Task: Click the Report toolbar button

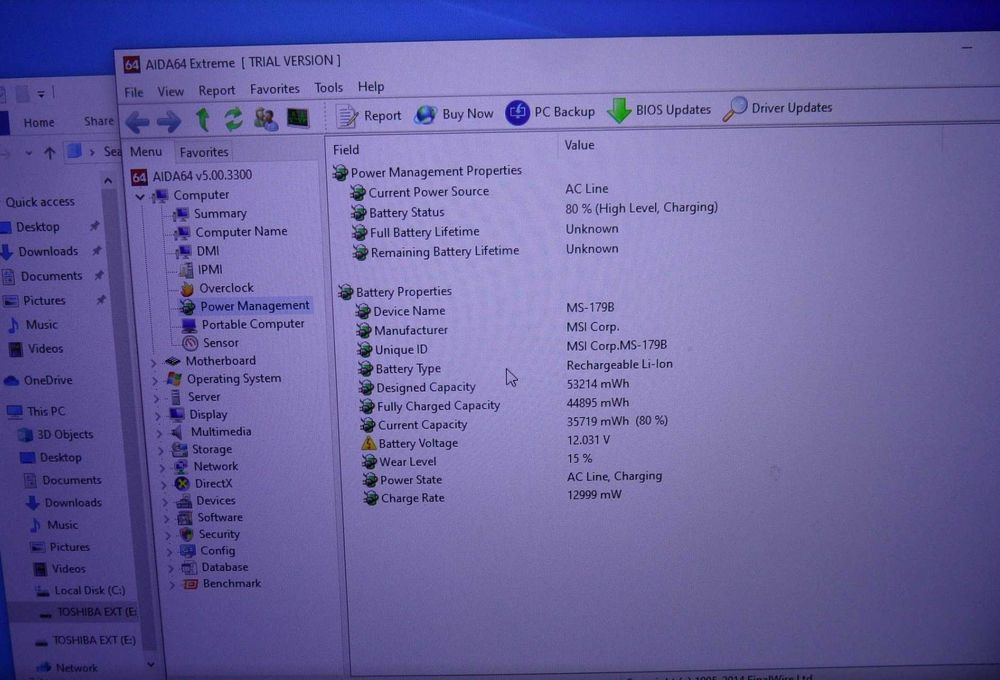Action: (x=369, y=116)
